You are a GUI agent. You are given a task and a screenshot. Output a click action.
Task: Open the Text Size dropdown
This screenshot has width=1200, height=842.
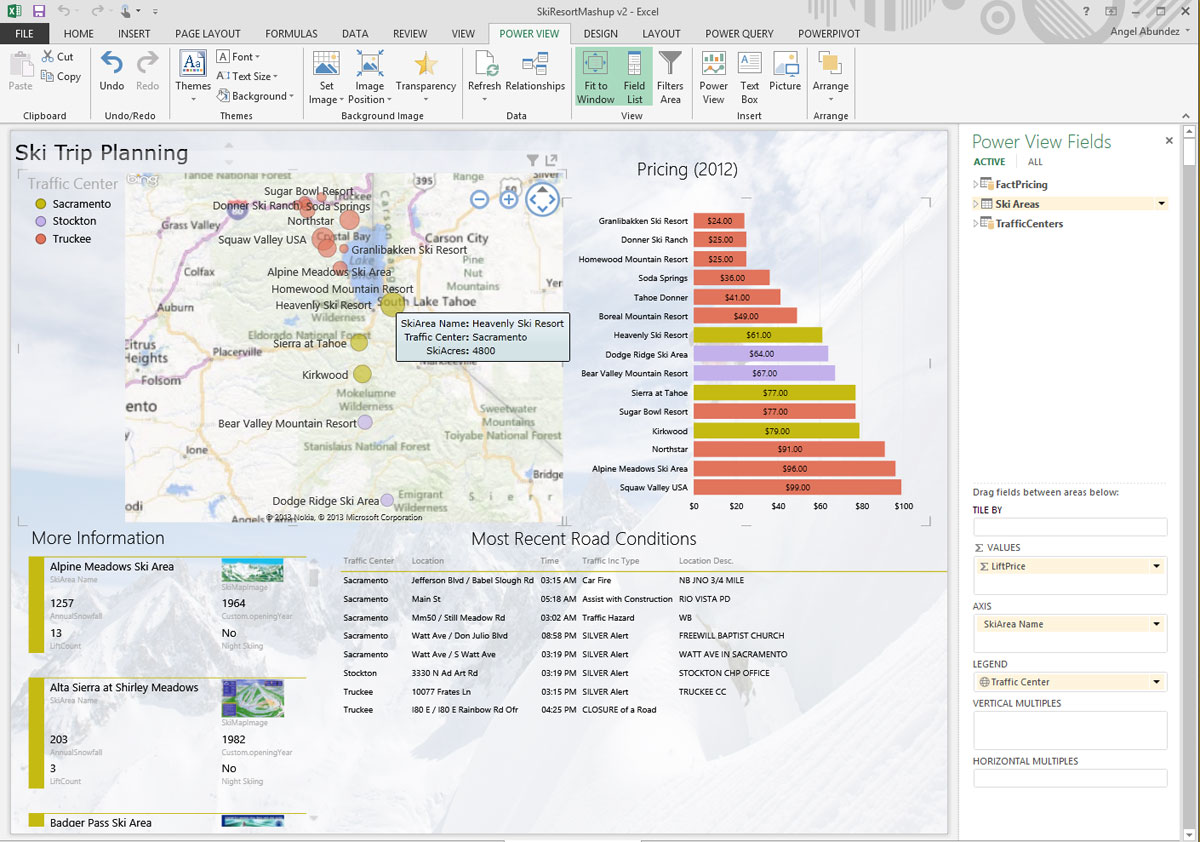(248, 76)
